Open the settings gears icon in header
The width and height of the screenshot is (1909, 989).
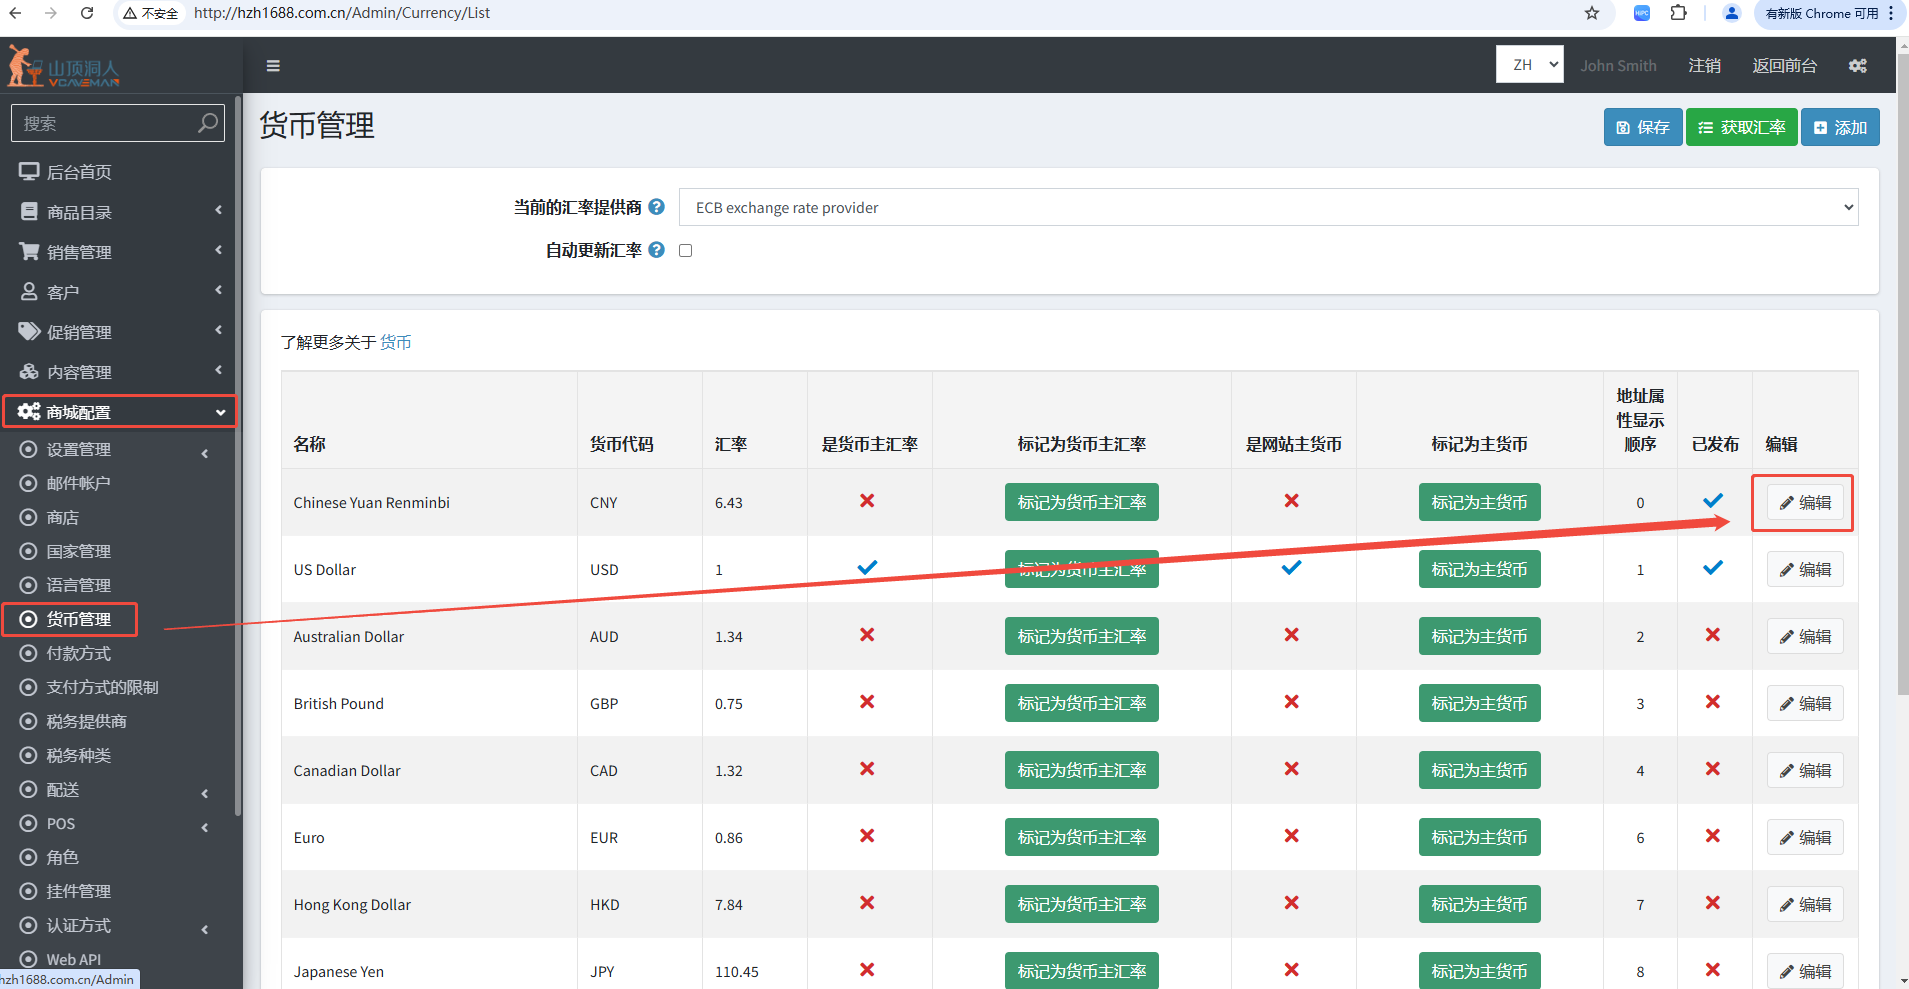pos(1857,66)
